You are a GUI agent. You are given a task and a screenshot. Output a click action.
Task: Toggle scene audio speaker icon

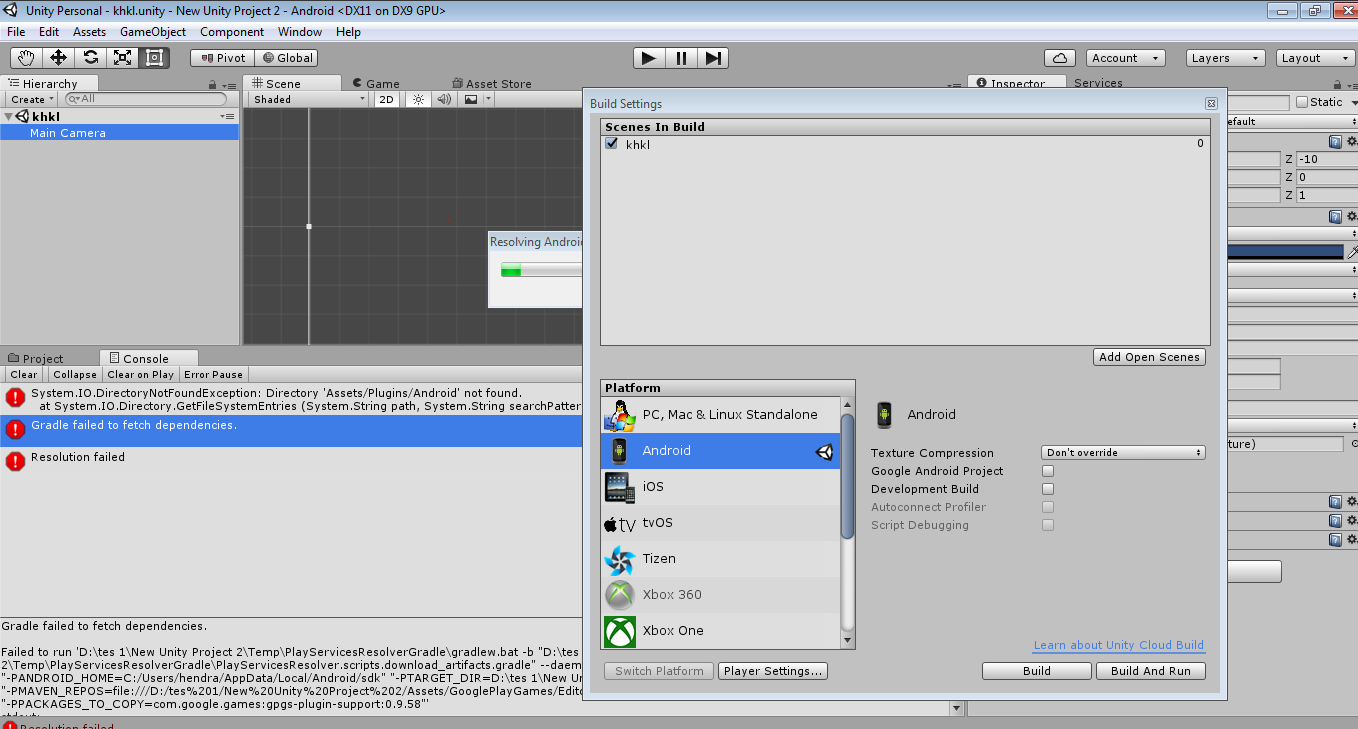(444, 99)
